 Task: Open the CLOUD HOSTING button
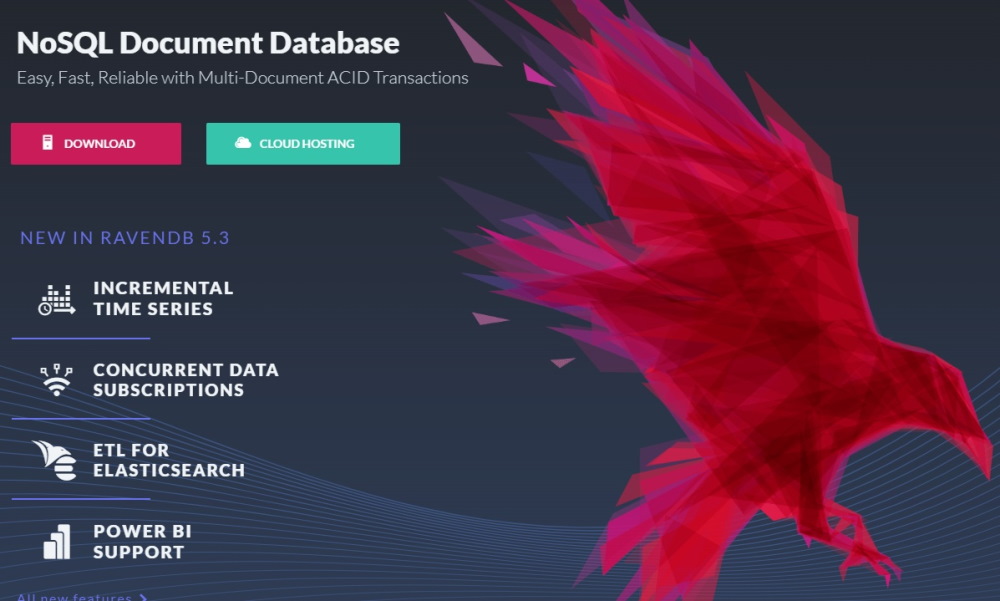(303, 144)
